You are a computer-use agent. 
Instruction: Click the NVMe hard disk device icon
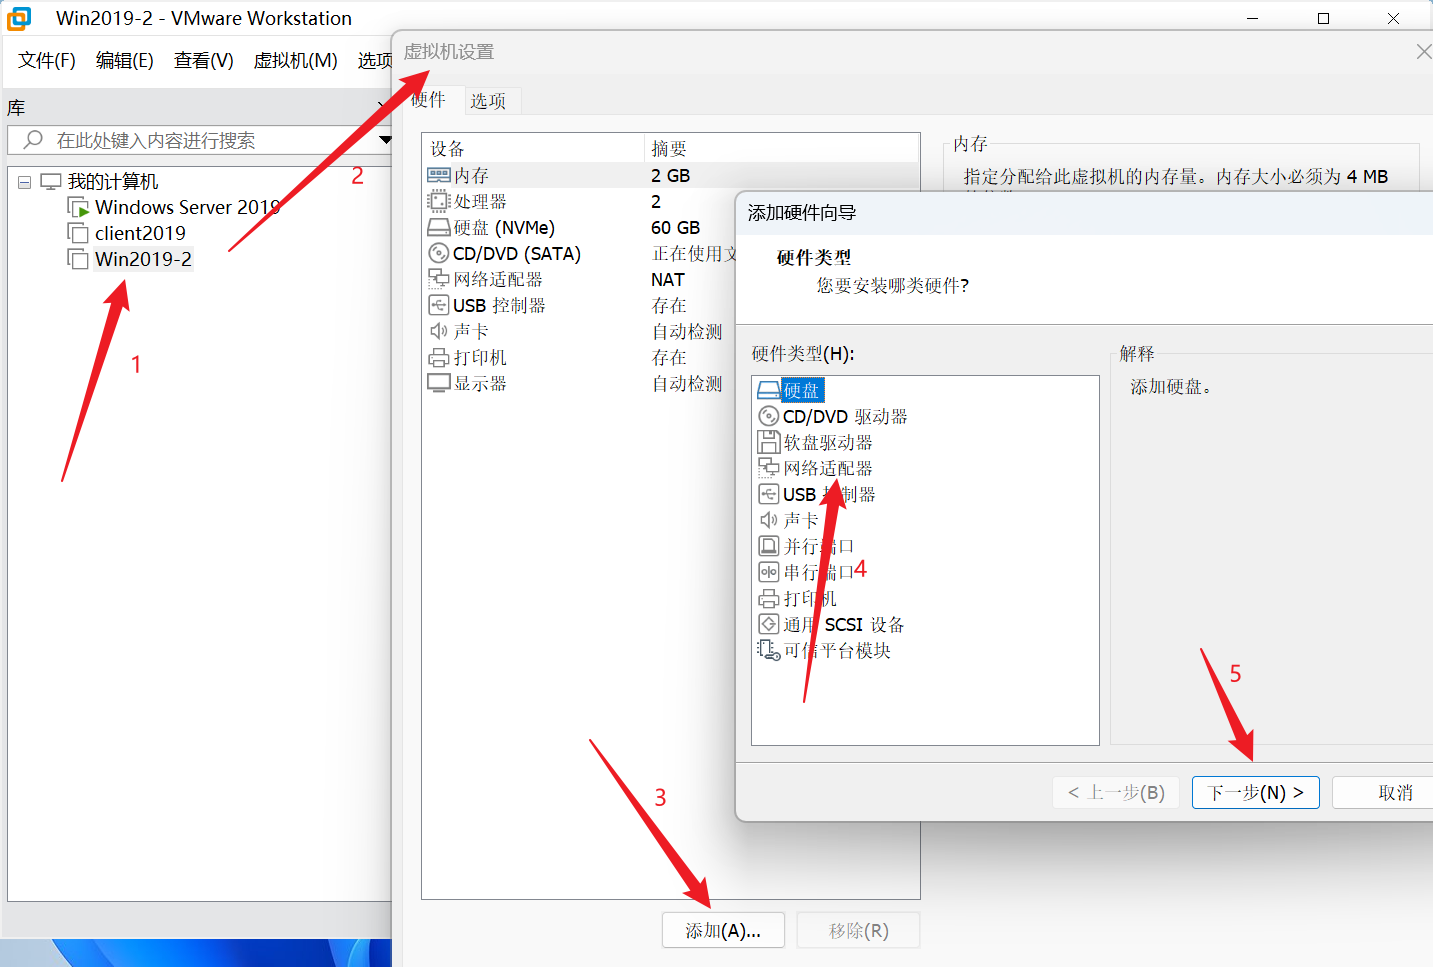click(438, 228)
